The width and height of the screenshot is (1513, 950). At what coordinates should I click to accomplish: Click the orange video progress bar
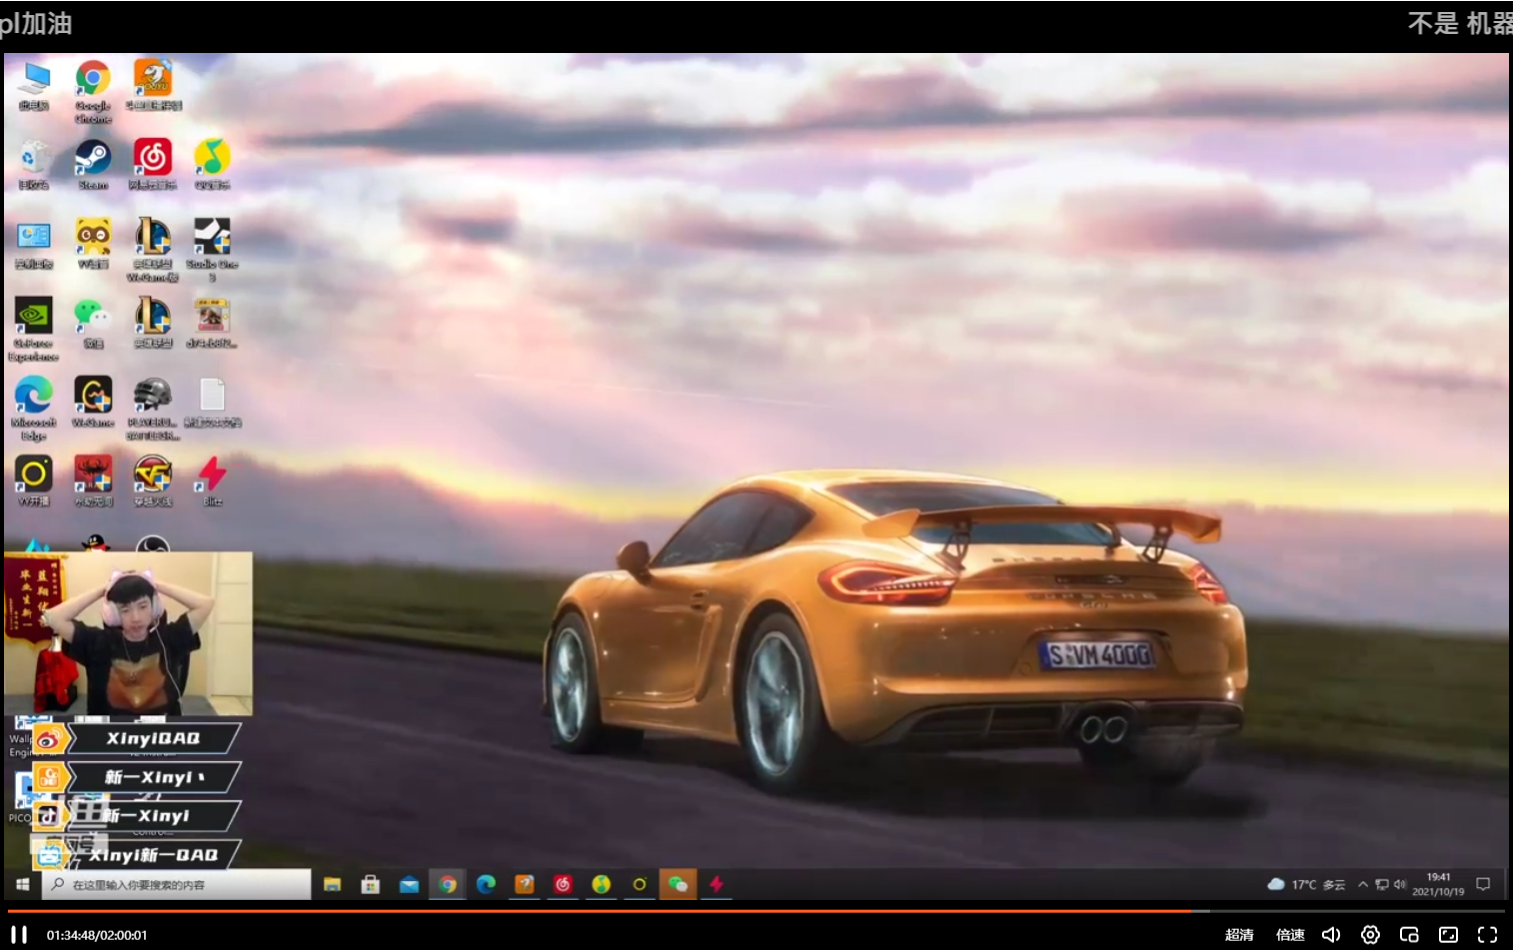pyautogui.click(x=600, y=910)
